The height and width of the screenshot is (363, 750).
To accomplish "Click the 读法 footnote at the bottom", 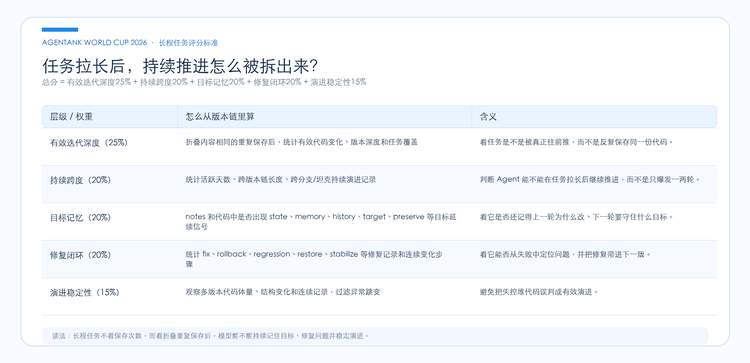I will pos(375,336).
